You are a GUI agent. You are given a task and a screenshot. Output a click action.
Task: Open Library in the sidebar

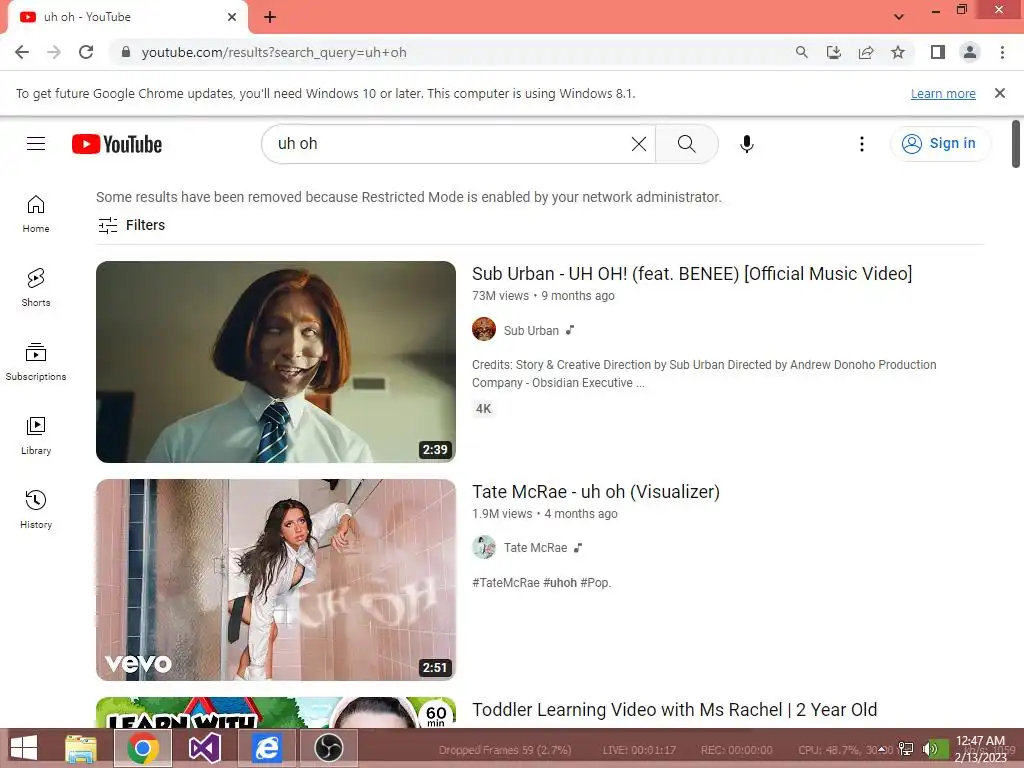(36, 436)
